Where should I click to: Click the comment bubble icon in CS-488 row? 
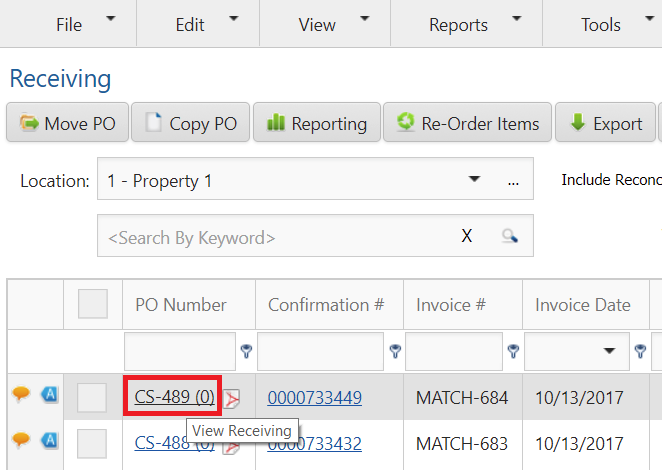(20, 441)
